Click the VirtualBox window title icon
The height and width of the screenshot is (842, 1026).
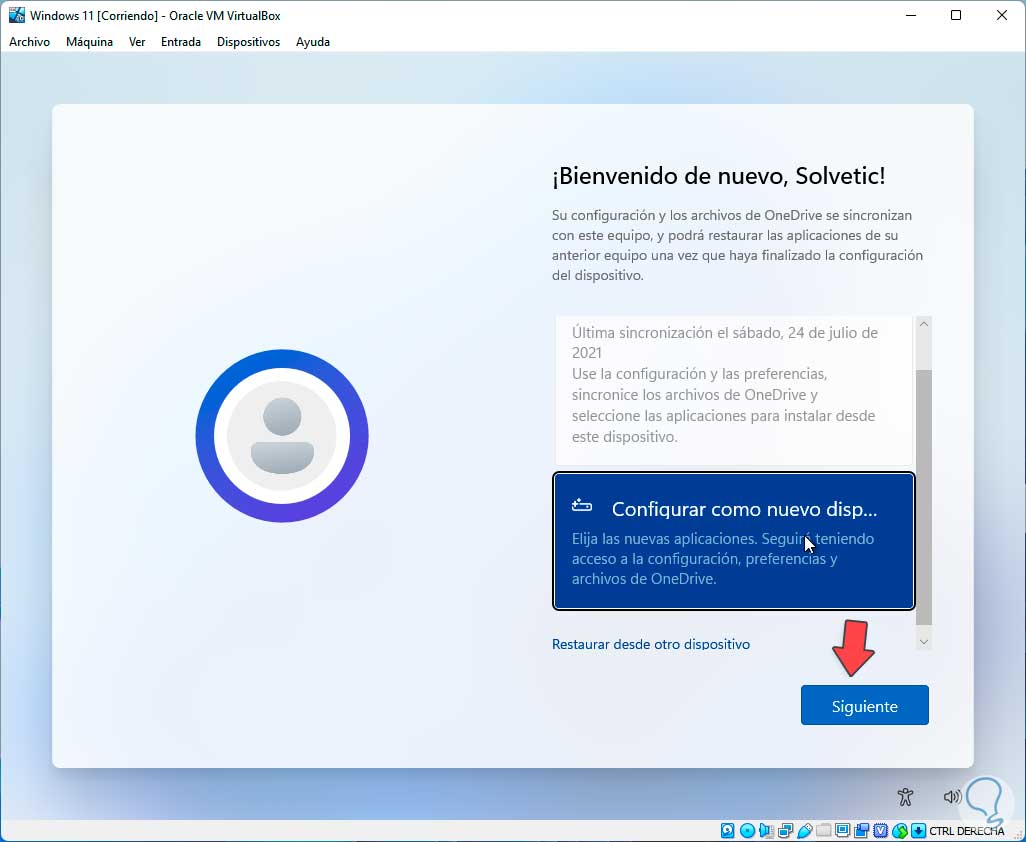click(16, 15)
